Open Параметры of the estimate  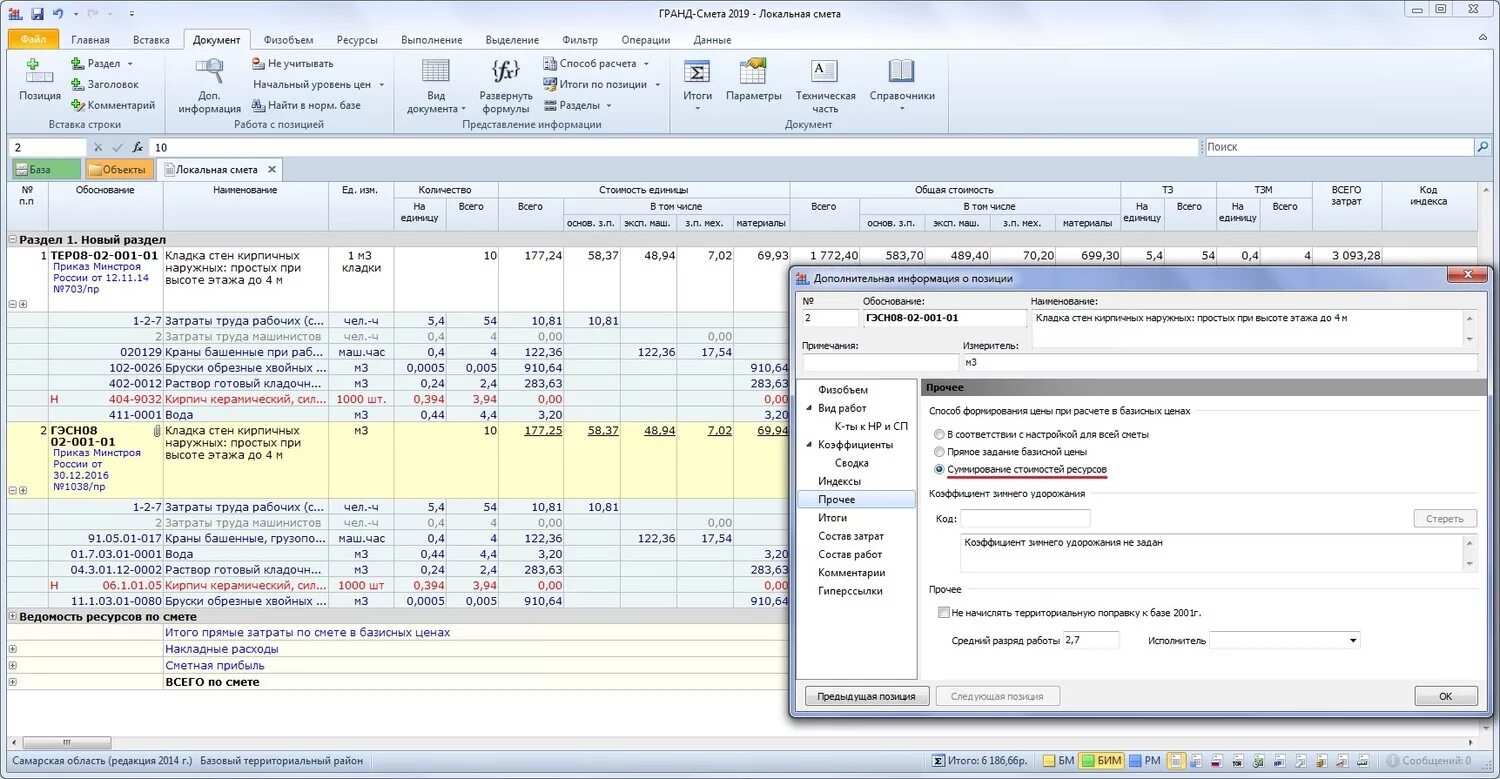(x=754, y=80)
